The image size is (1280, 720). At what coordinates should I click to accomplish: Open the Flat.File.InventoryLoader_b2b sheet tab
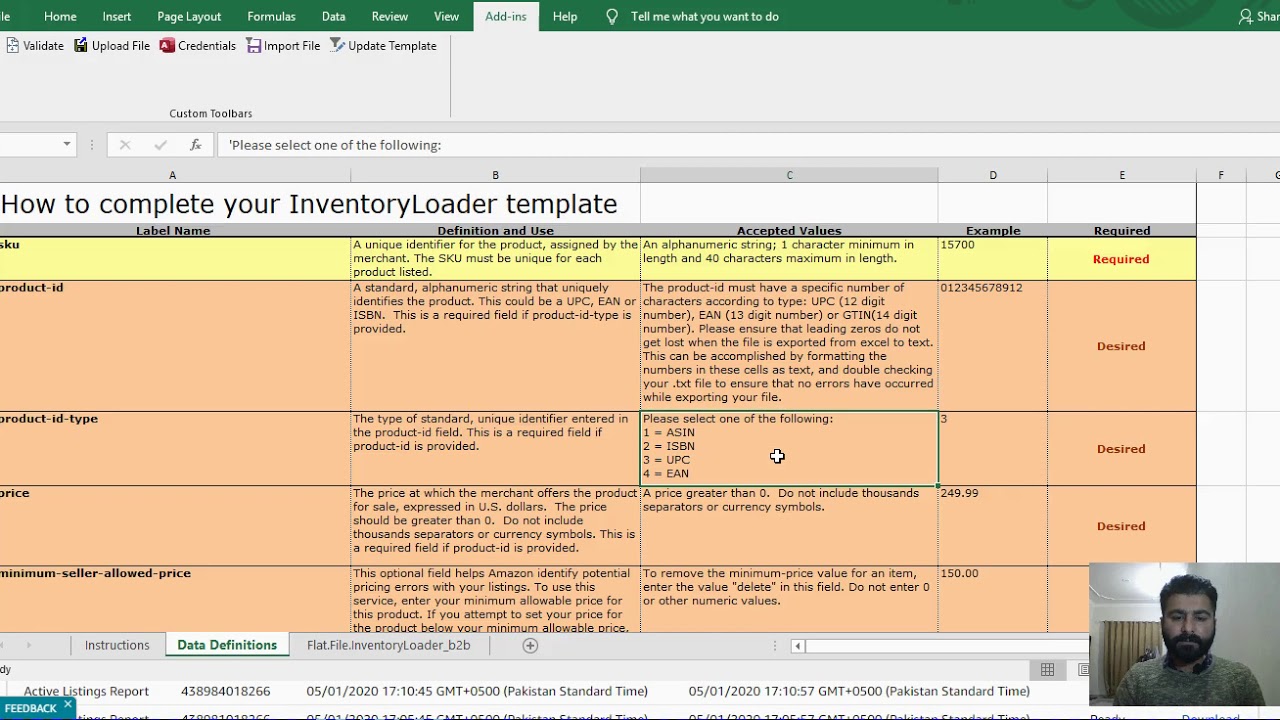point(388,646)
